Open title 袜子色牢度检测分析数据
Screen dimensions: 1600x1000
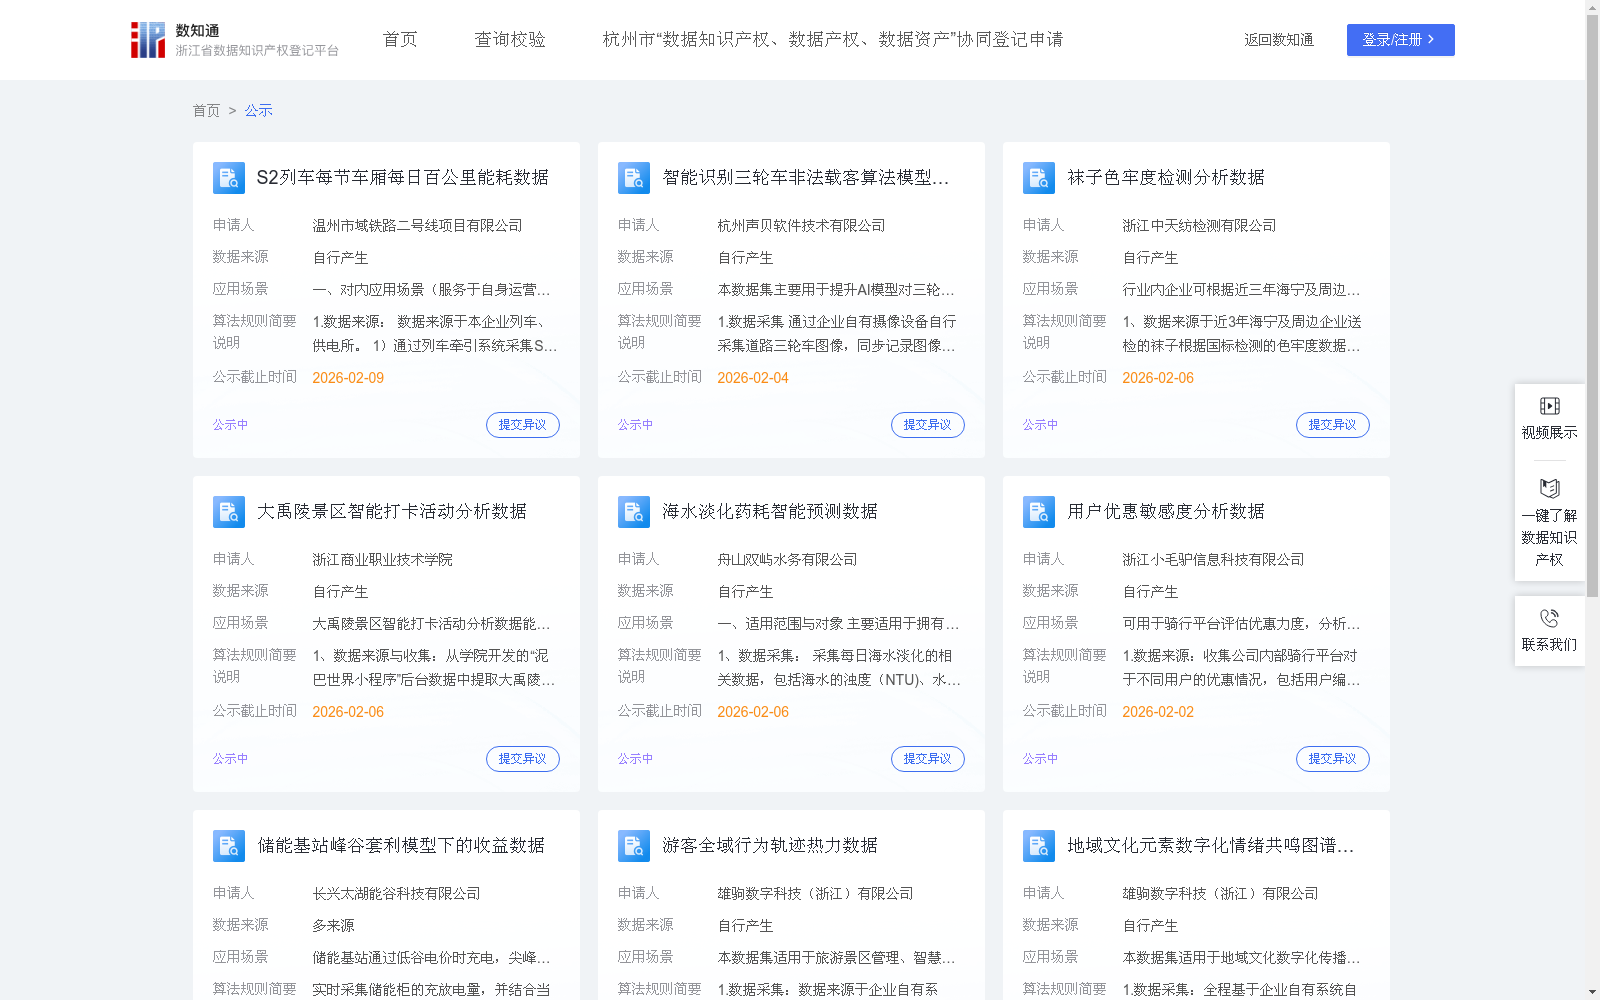point(1166,178)
